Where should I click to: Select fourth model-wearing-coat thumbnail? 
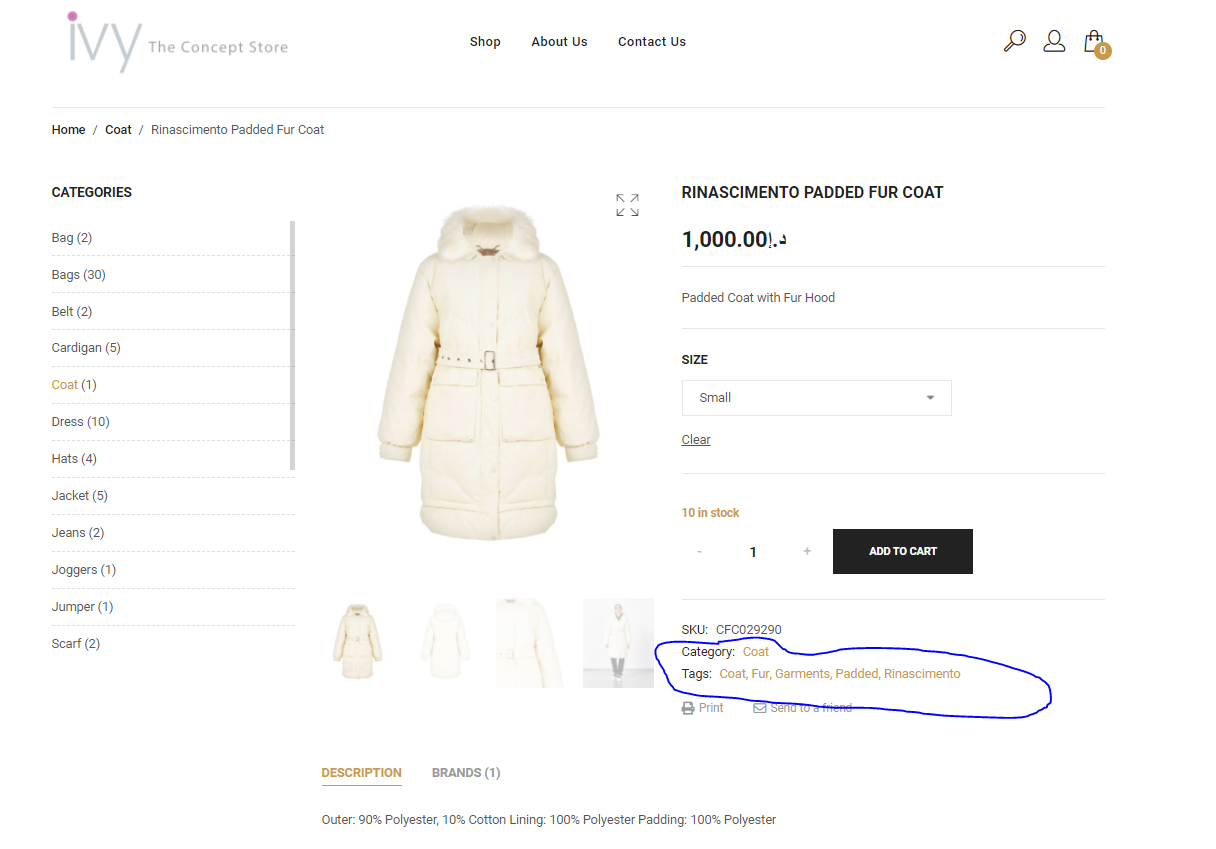click(618, 643)
